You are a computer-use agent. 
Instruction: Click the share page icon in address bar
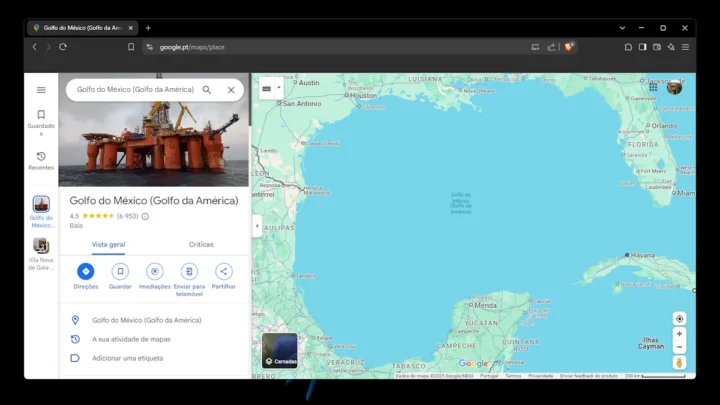(x=551, y=47)
